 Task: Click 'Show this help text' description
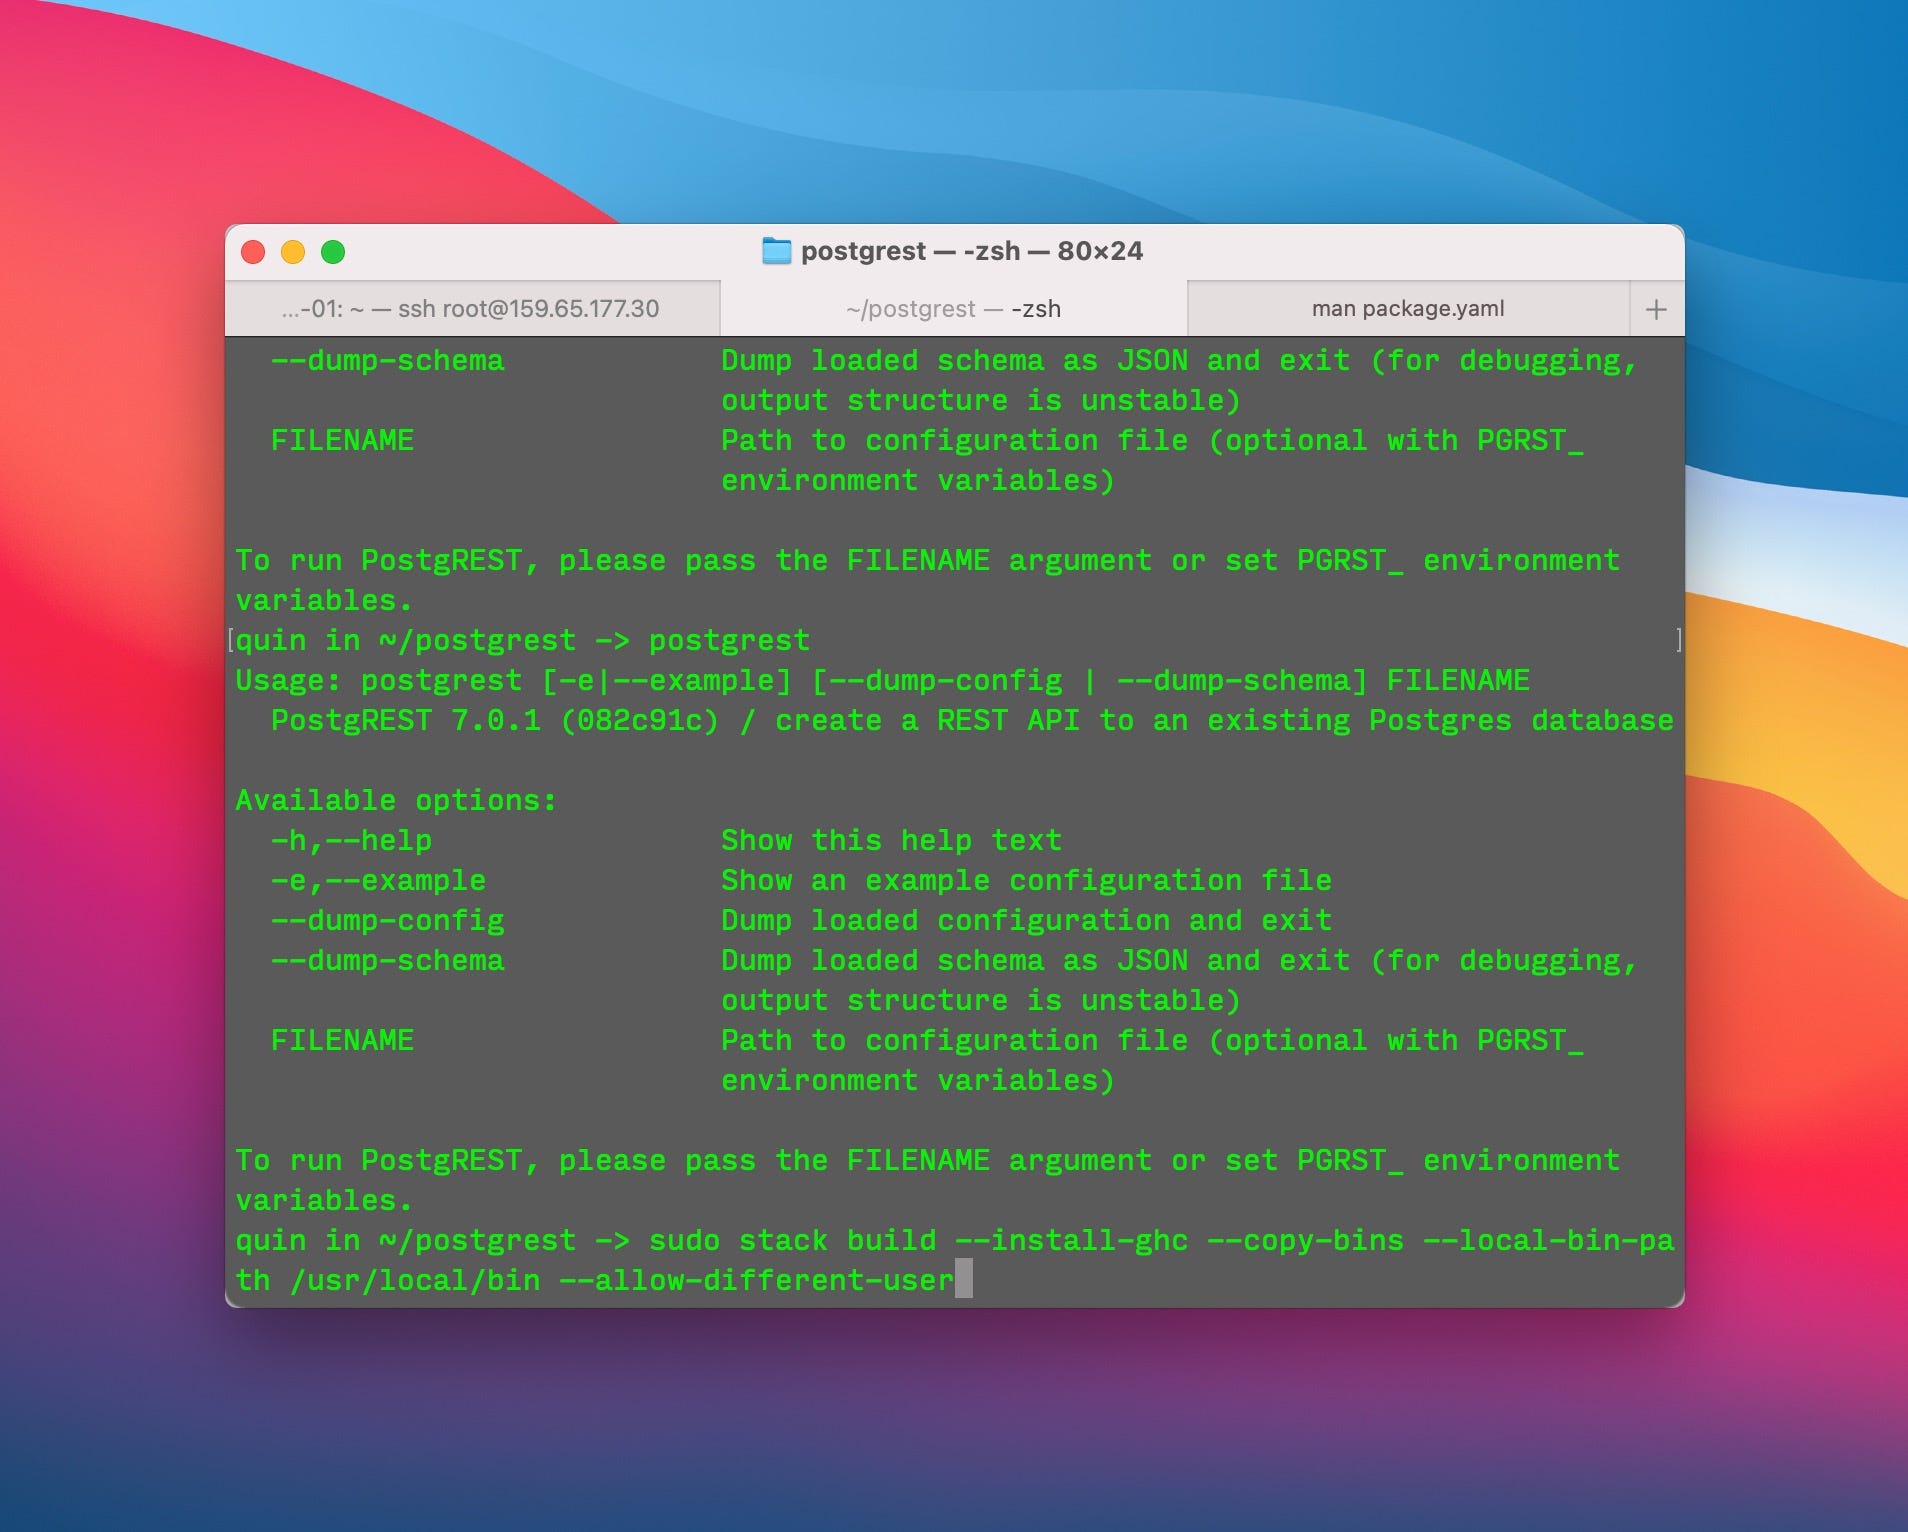(x=891, y=840)
